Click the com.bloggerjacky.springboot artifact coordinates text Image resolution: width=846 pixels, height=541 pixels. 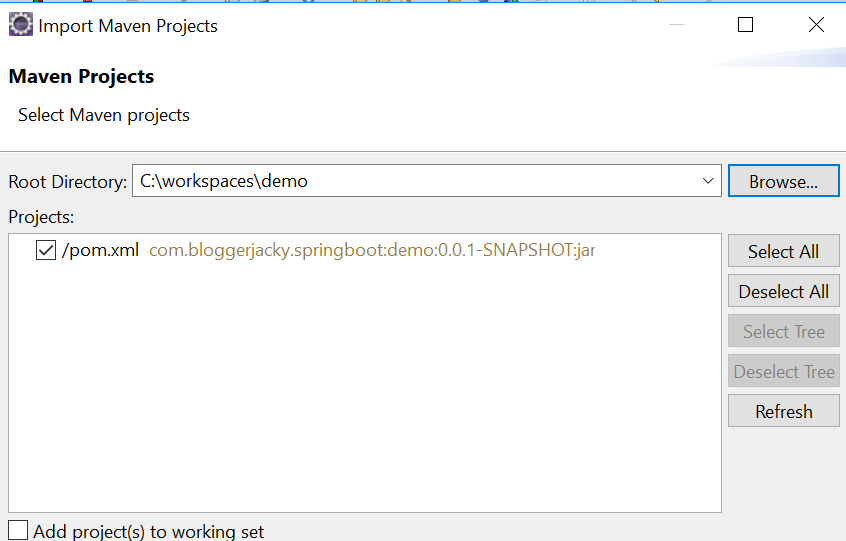point(371,251)
